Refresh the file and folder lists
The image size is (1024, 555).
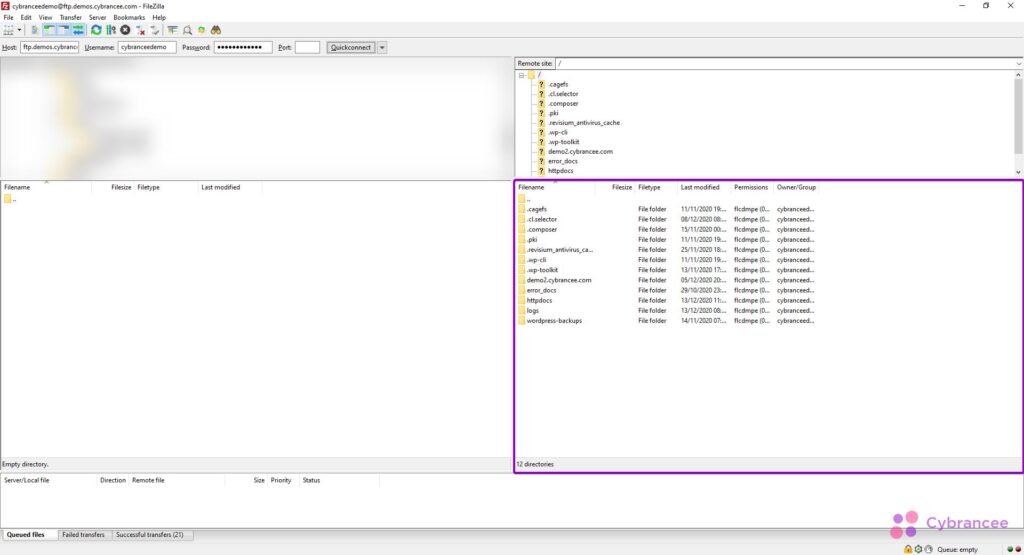96,30
